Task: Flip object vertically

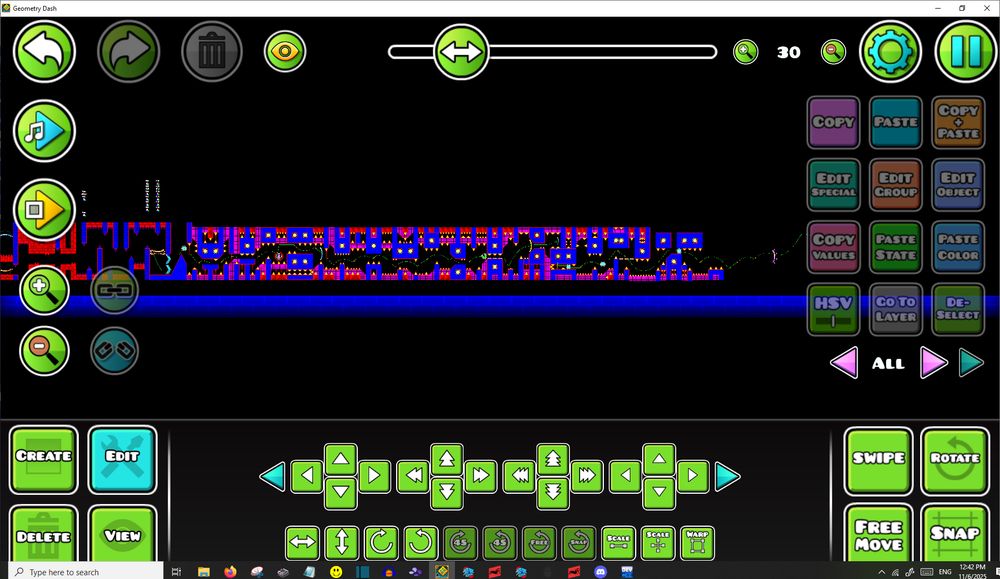Action: coord(342,543)
